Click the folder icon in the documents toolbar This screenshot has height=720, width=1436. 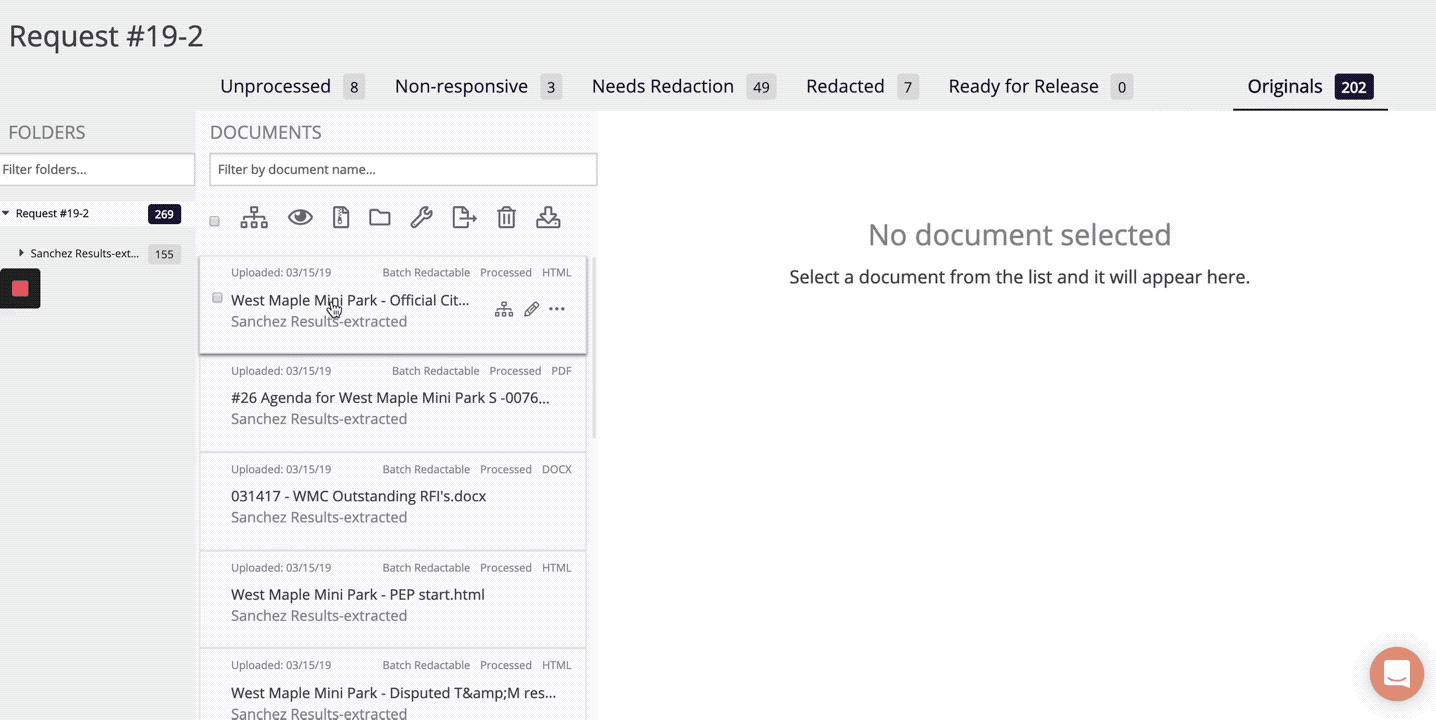(x=380, y=218)
